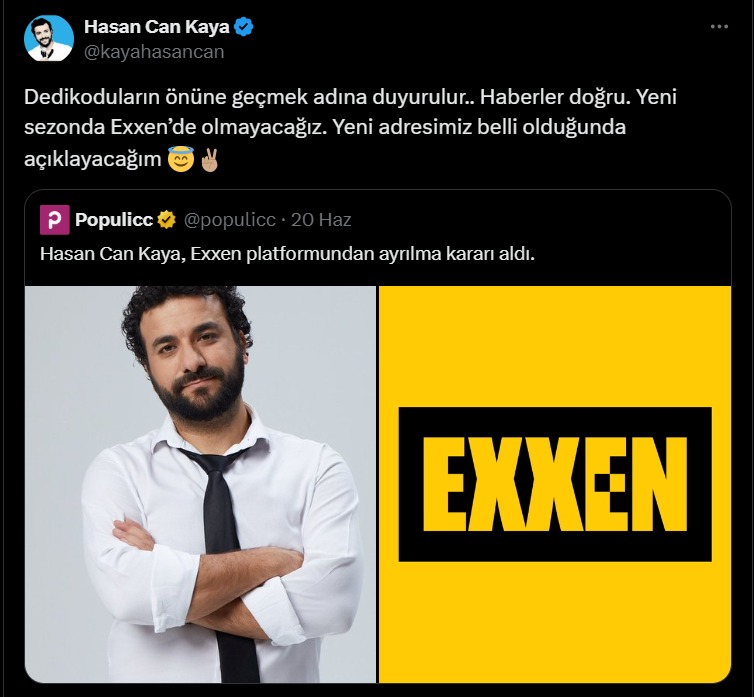Click the Hasan Can Kaya display name
Viewport: 754px width, 697px height.
click(156, 27)
